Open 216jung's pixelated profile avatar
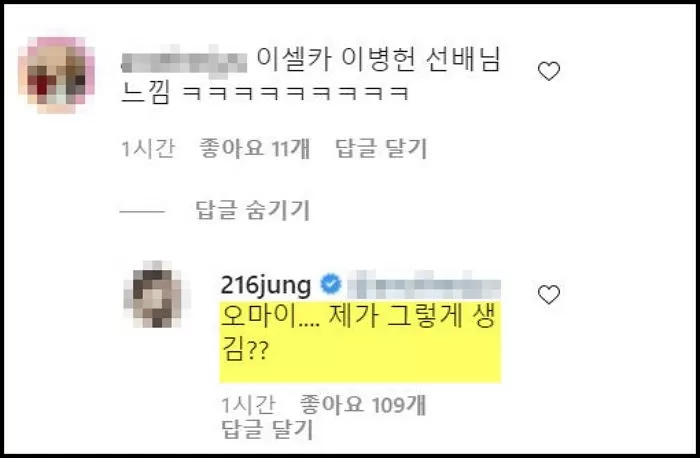 (x=156, y=294)
